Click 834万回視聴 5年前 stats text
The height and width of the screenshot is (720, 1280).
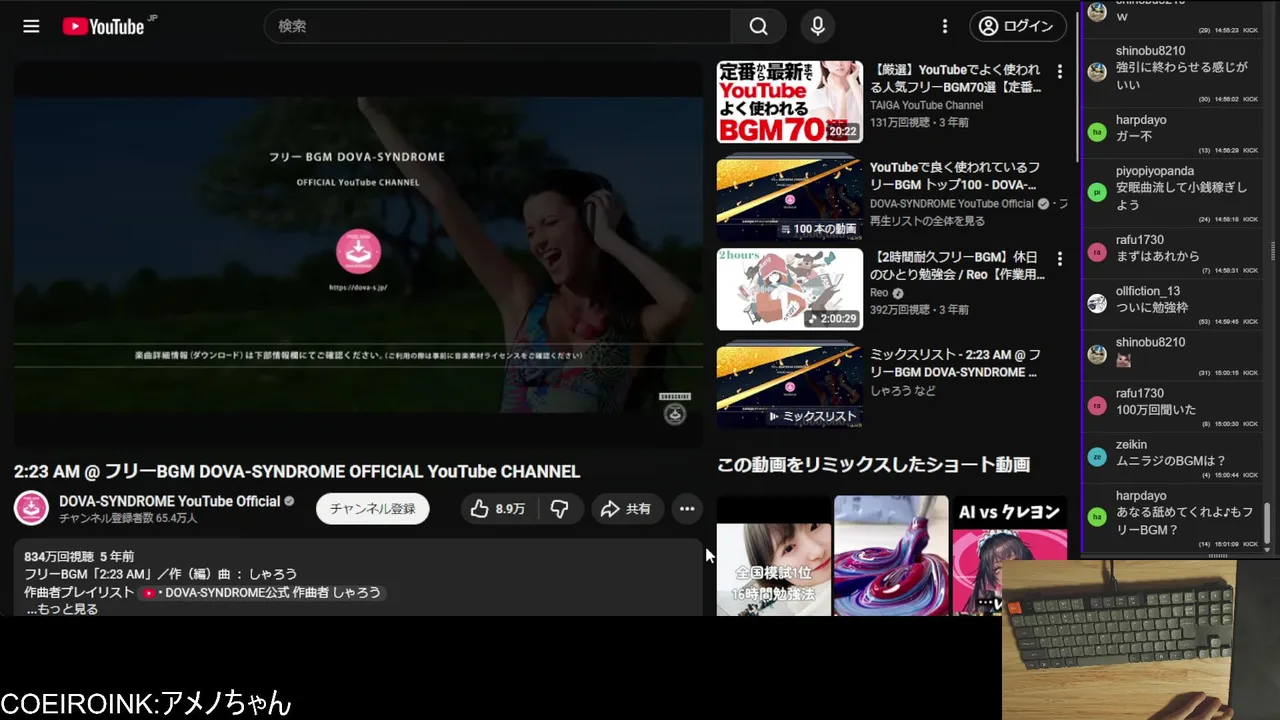pyautogui.click(x=79, y=556)
